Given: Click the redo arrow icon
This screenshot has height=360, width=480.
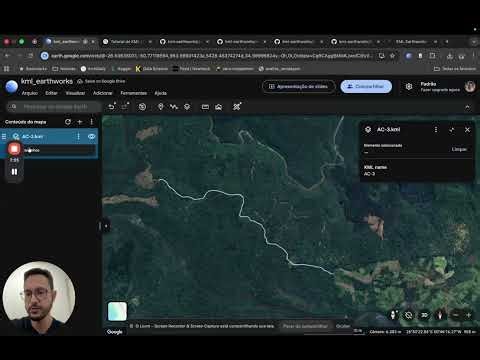Looking at the screenshot, I should [x=125, y=107].
